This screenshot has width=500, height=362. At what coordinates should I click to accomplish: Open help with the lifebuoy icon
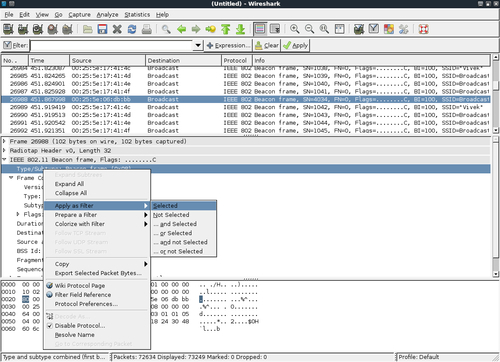[x=423, y=29]
